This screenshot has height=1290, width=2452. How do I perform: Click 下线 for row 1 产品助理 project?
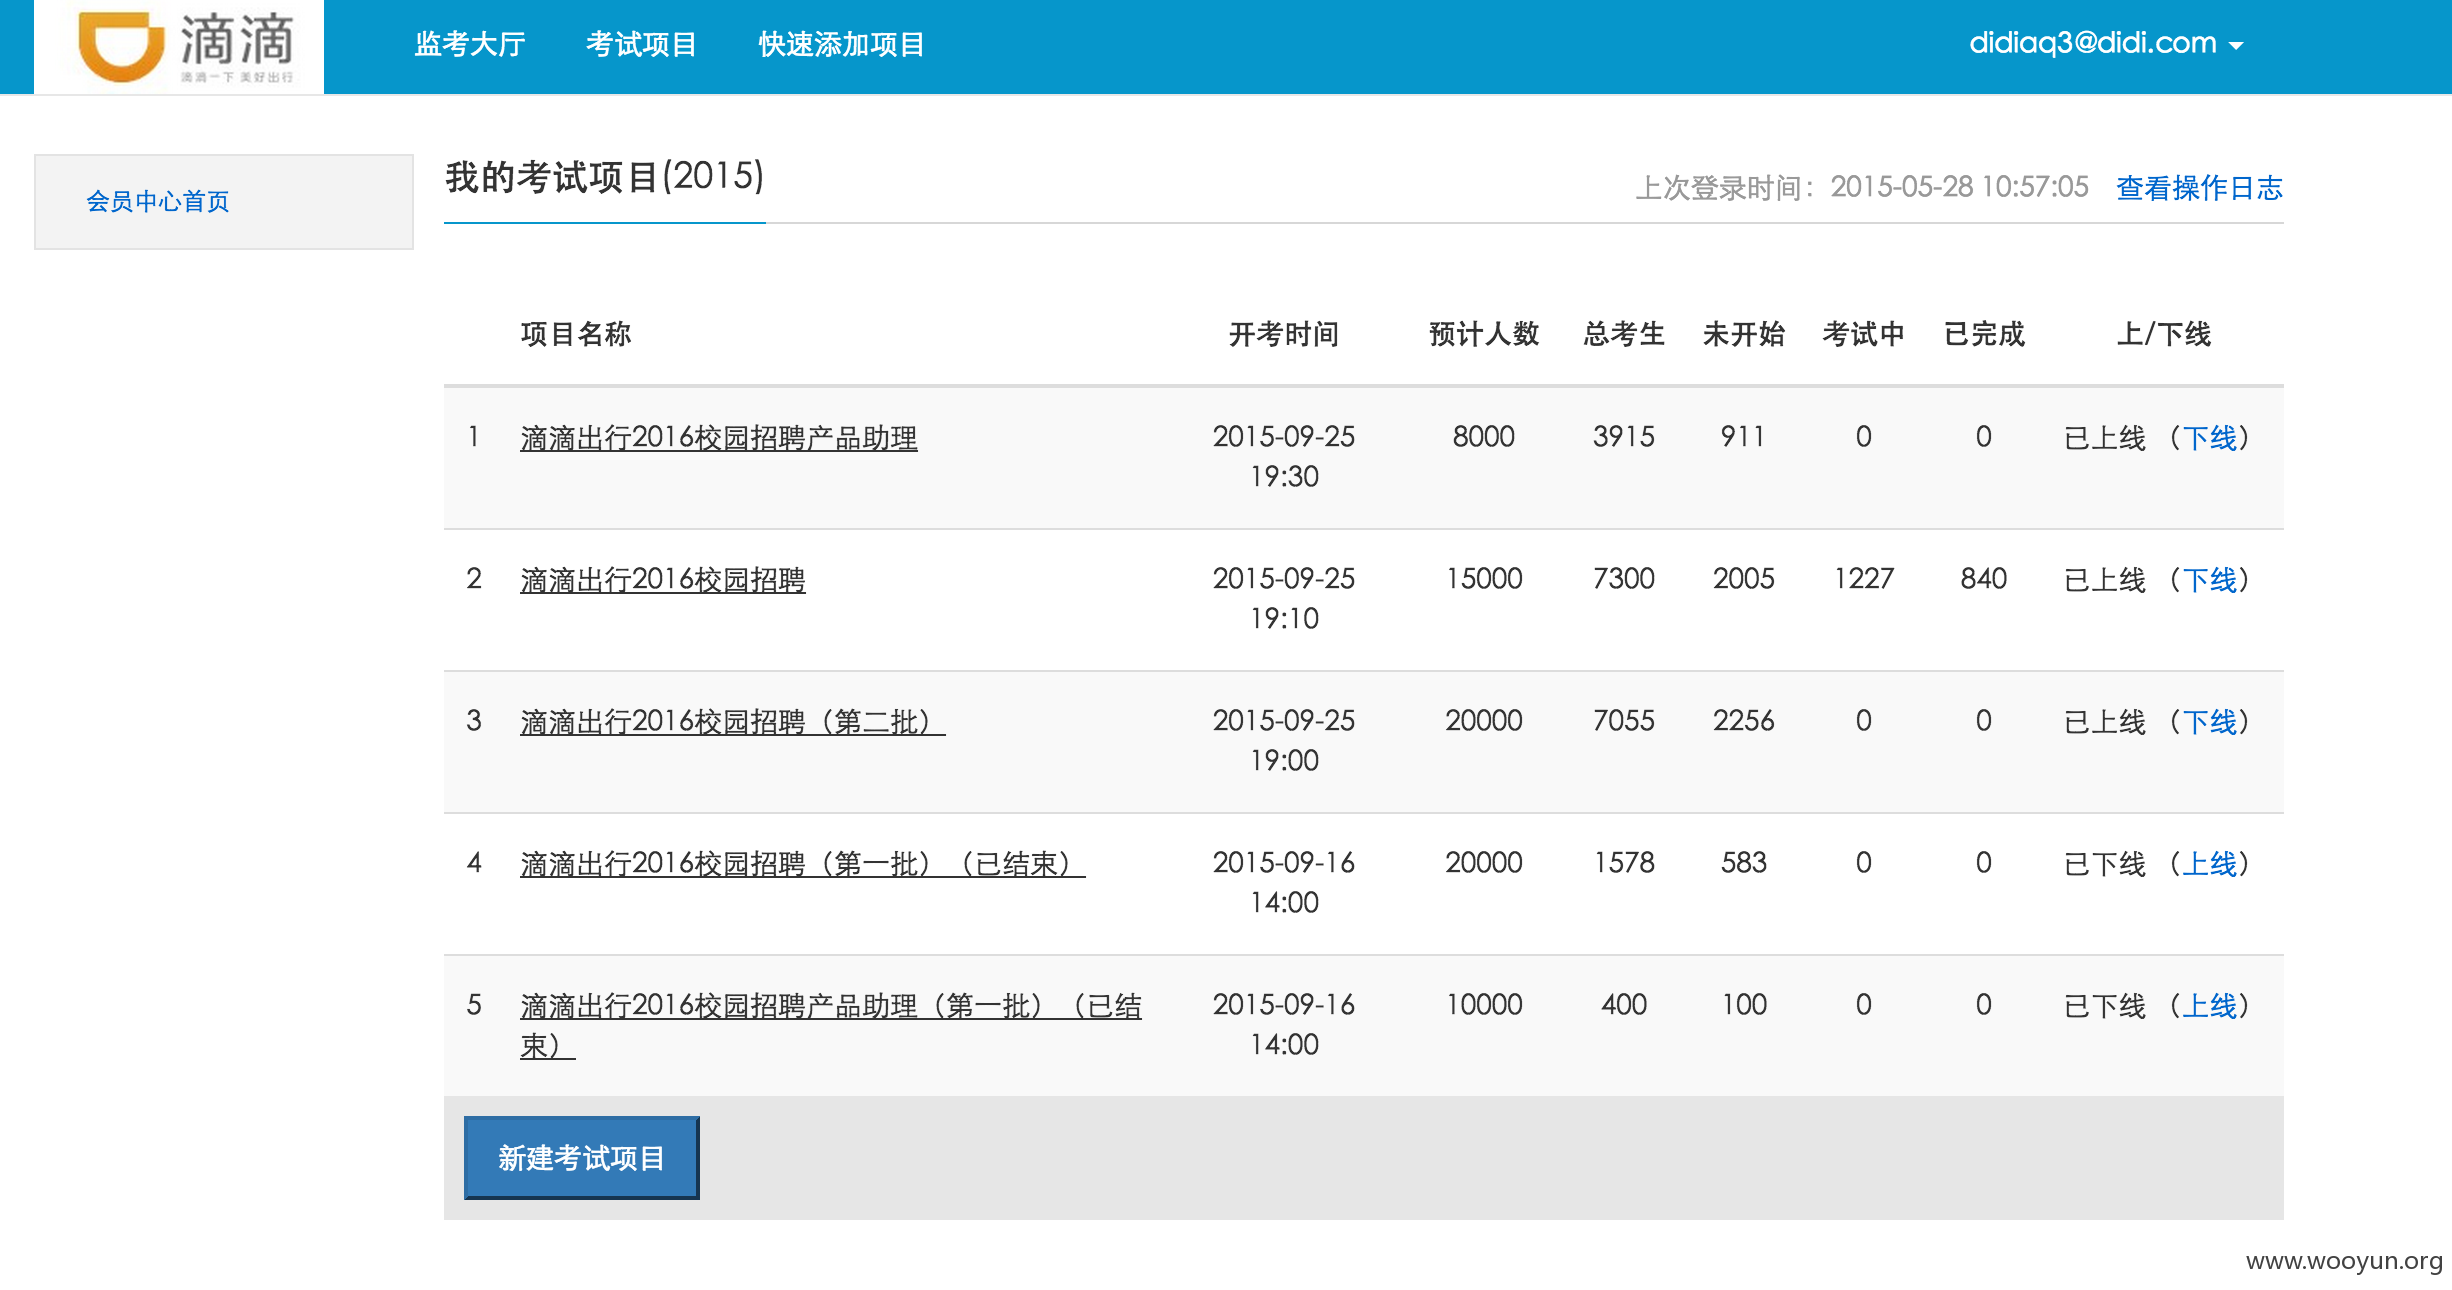[x=2209, y=438]
